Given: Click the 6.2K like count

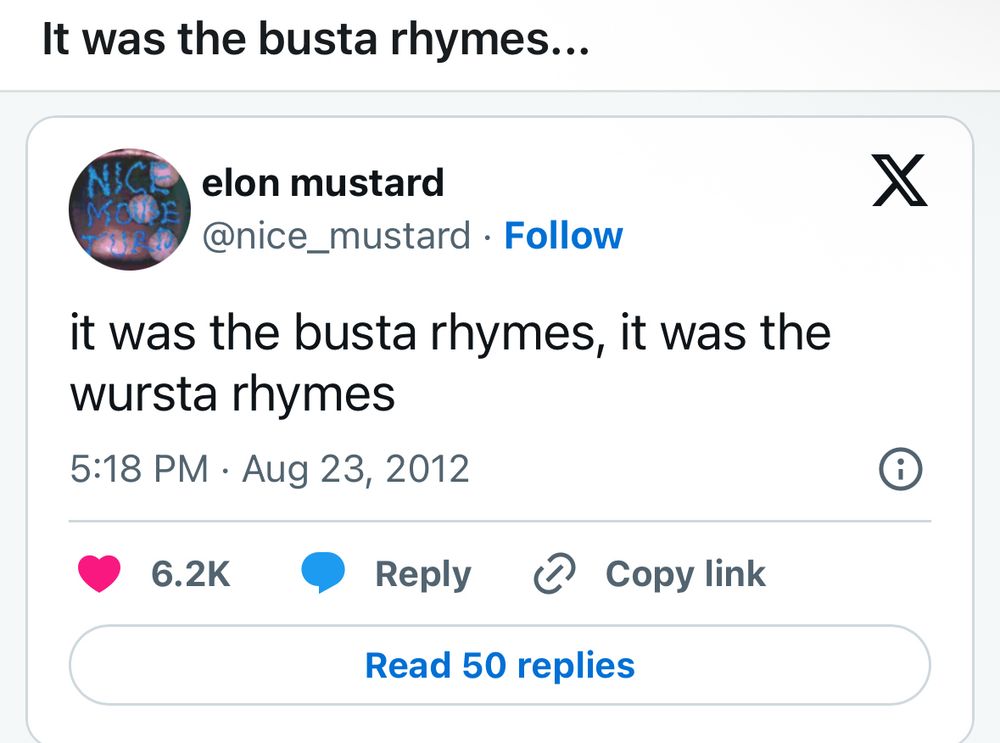Looking at the screenshot, I should [x=190, y=573].
